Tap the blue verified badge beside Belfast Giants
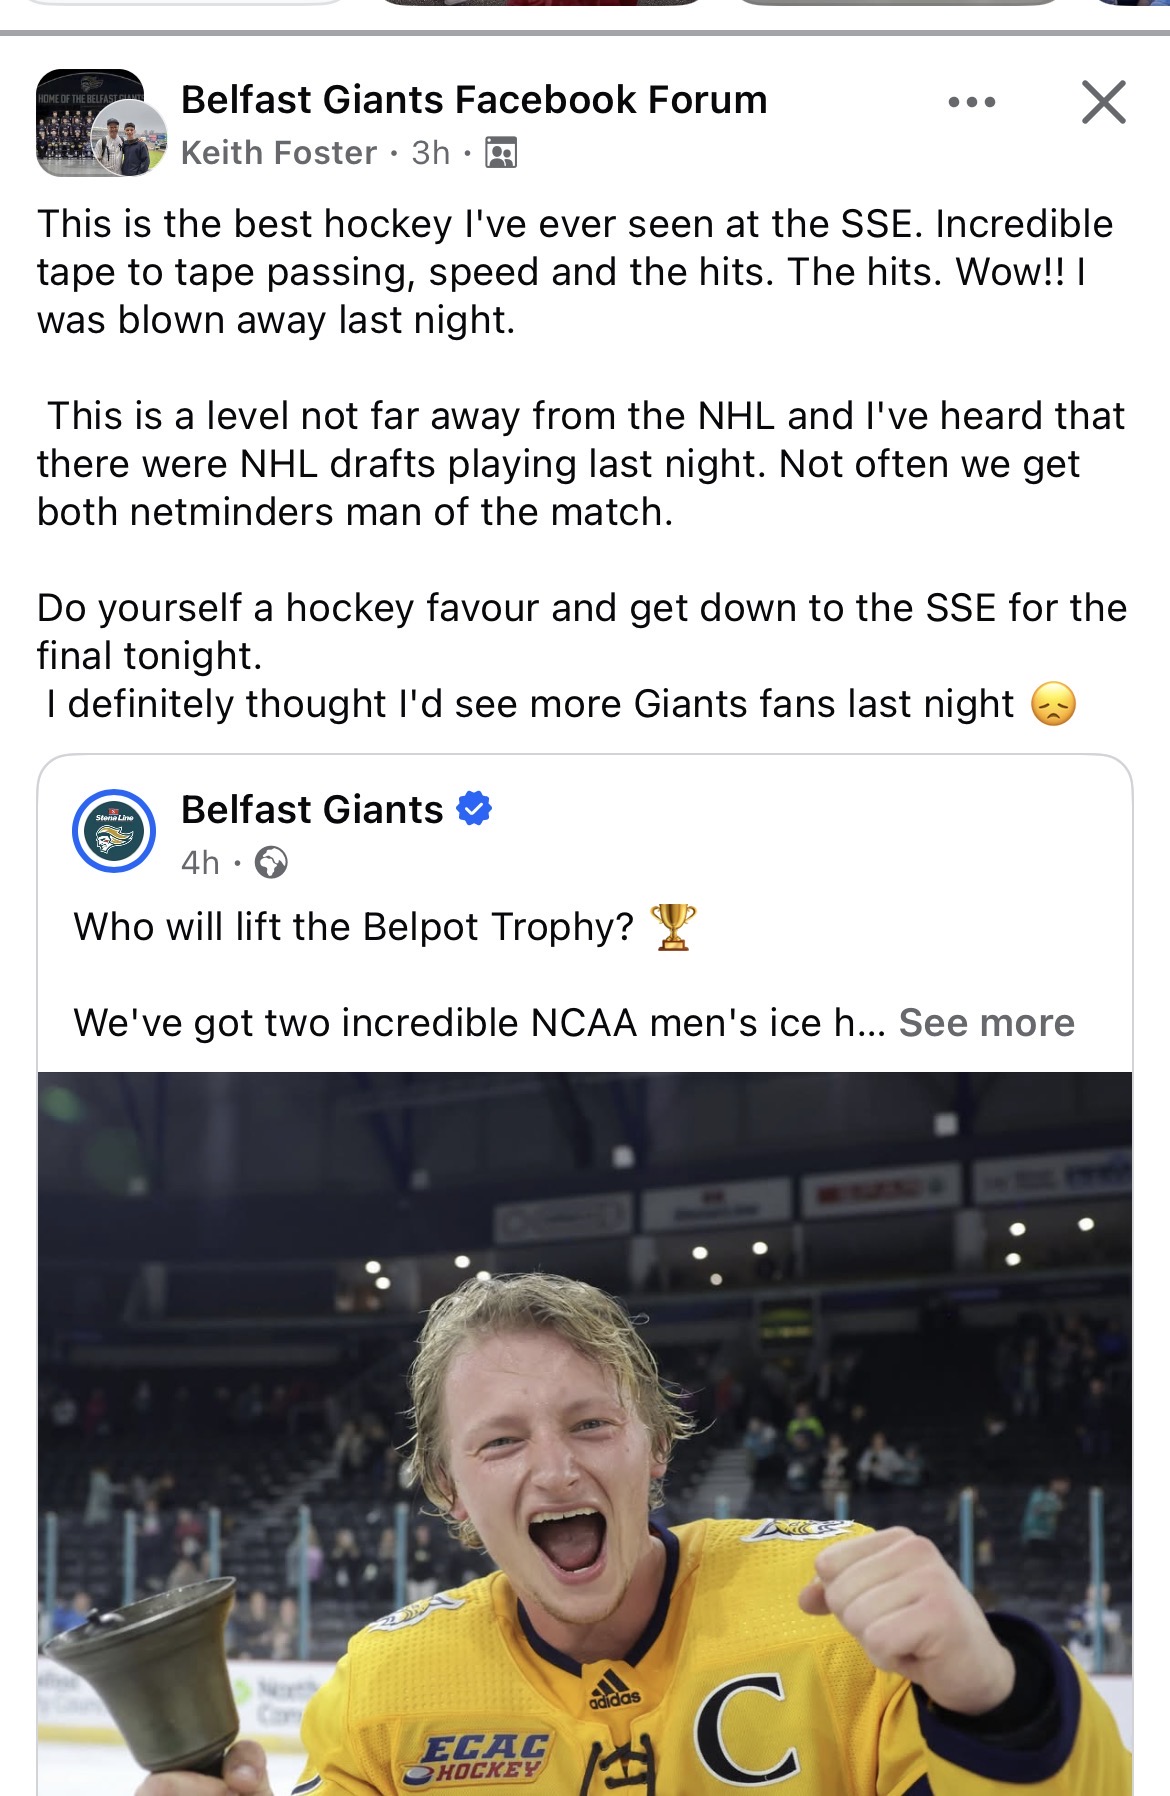Screen dimensions: 1170x1796 [474, 808]
